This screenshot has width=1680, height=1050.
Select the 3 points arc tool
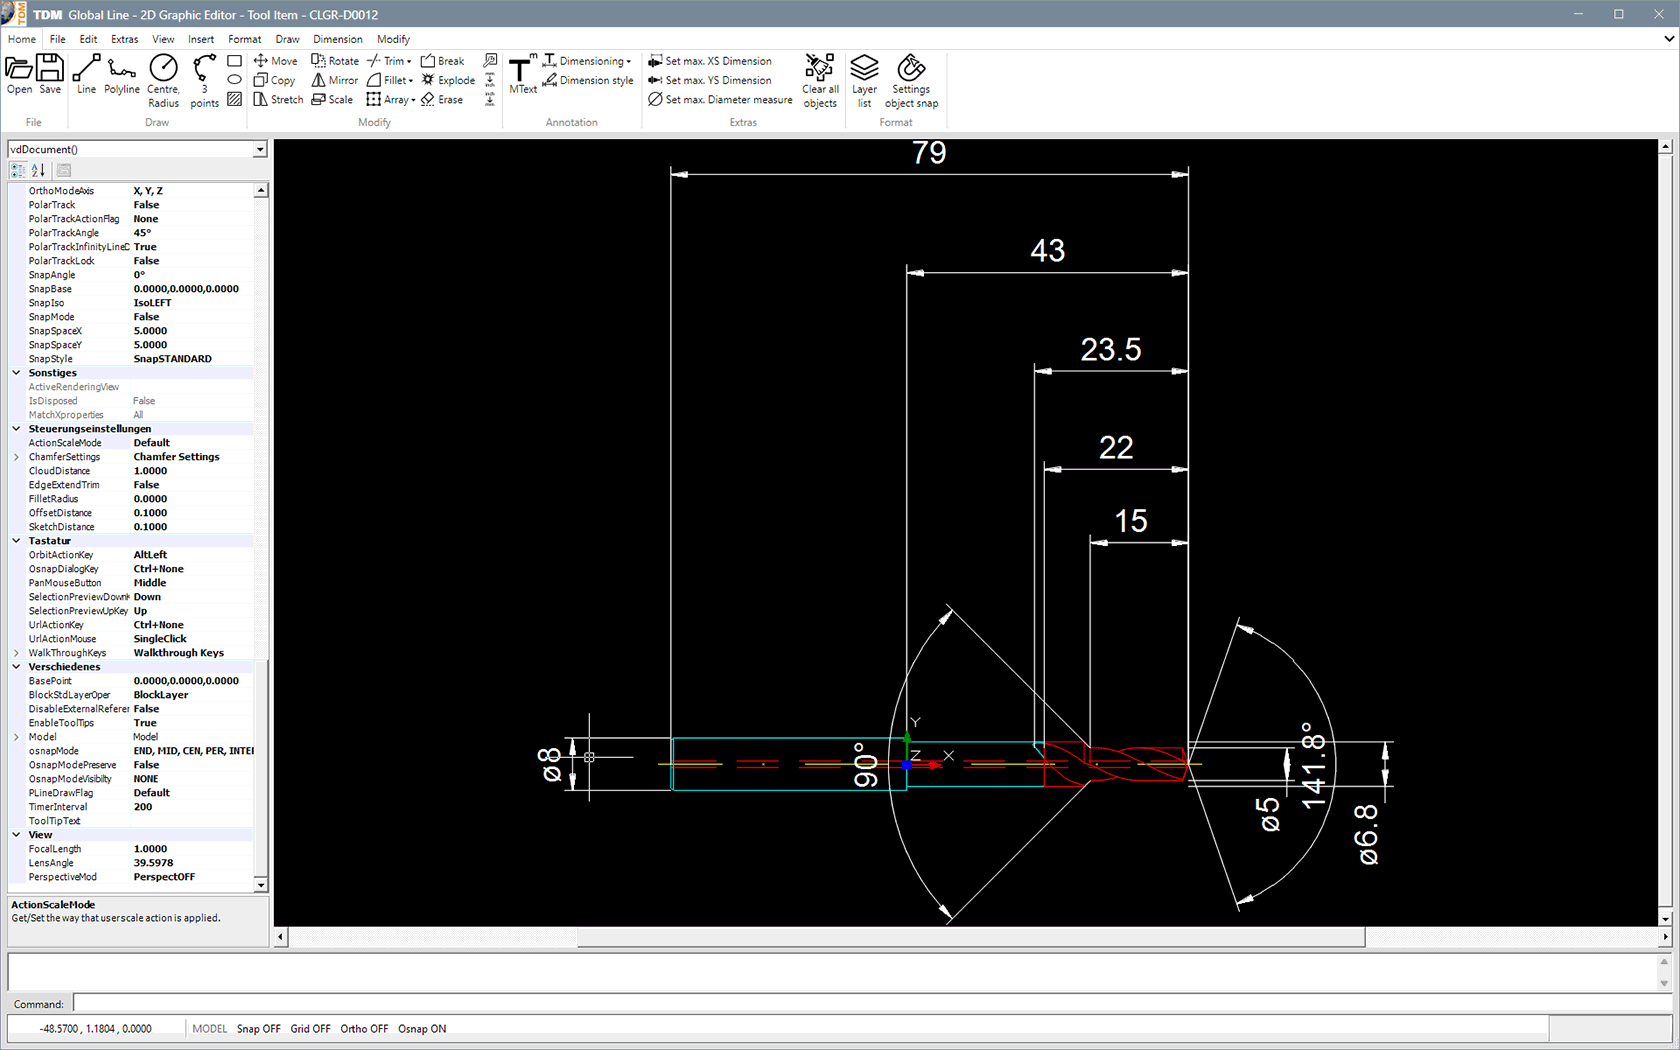[204, 81]
